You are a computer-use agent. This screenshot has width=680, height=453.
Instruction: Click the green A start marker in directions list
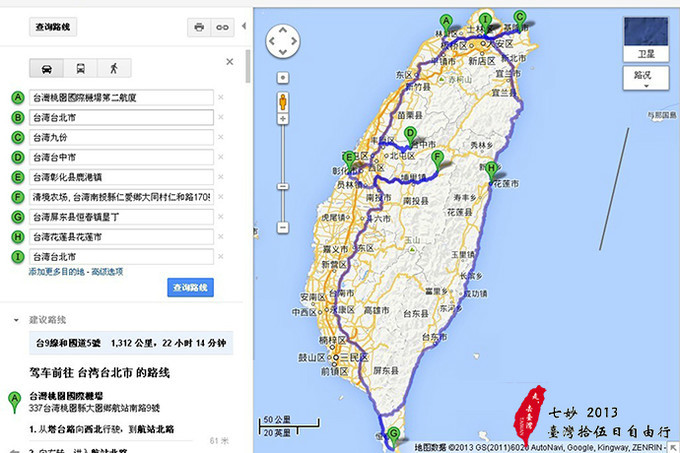point(15,402)
